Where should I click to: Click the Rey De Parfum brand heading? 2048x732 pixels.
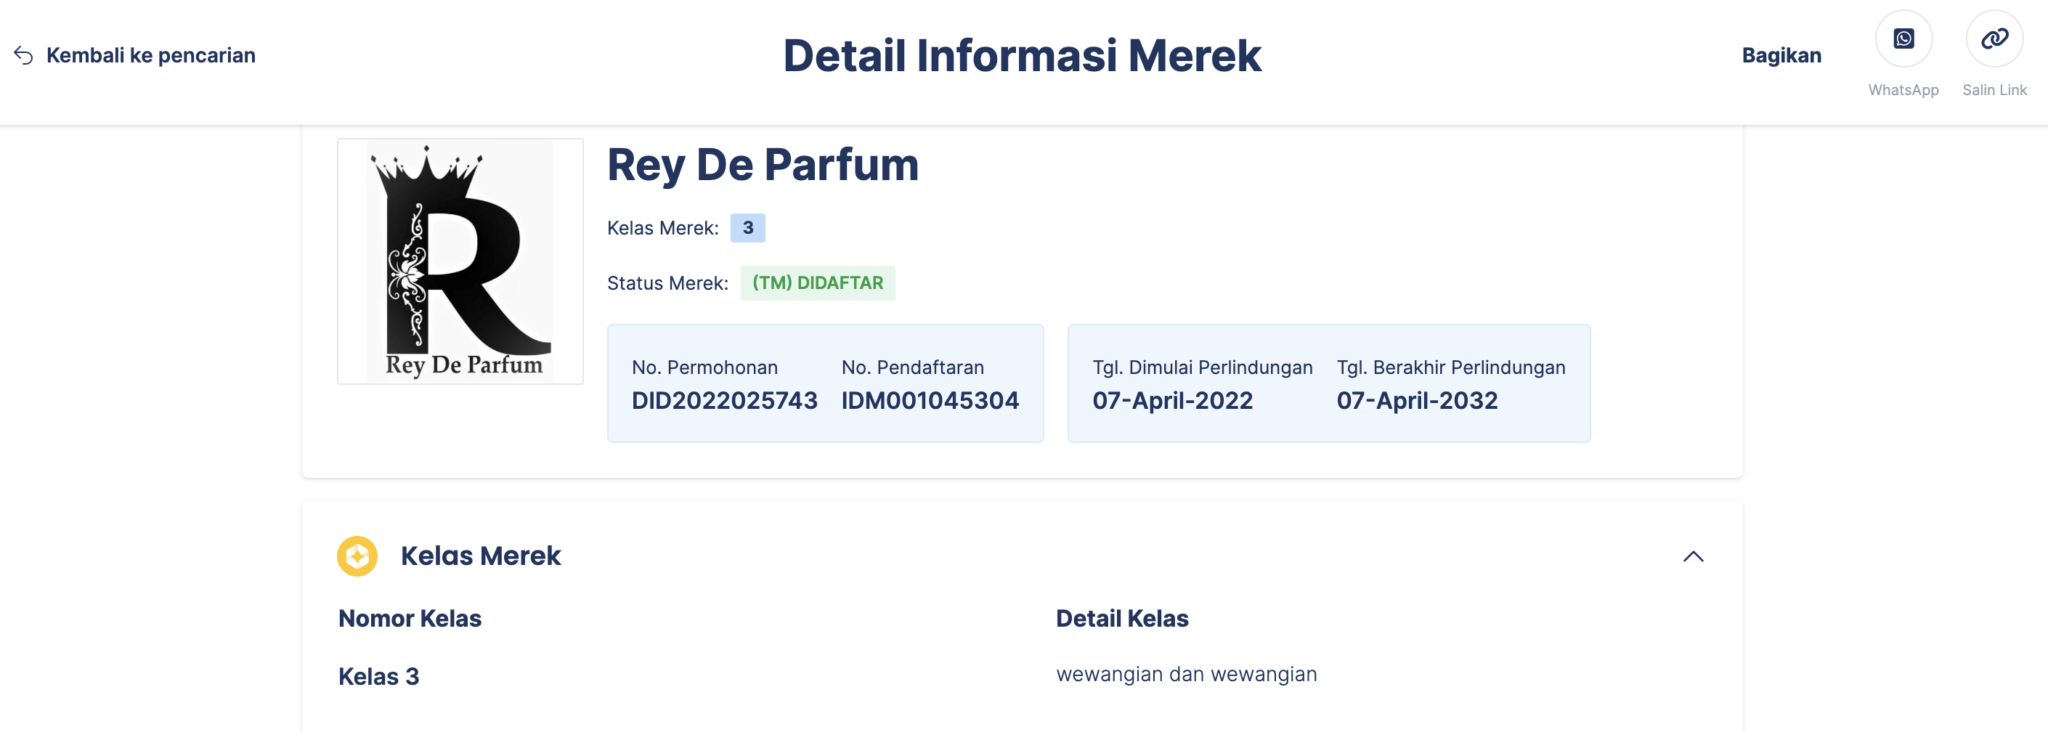pyautogui.click(x=763, y=165)
